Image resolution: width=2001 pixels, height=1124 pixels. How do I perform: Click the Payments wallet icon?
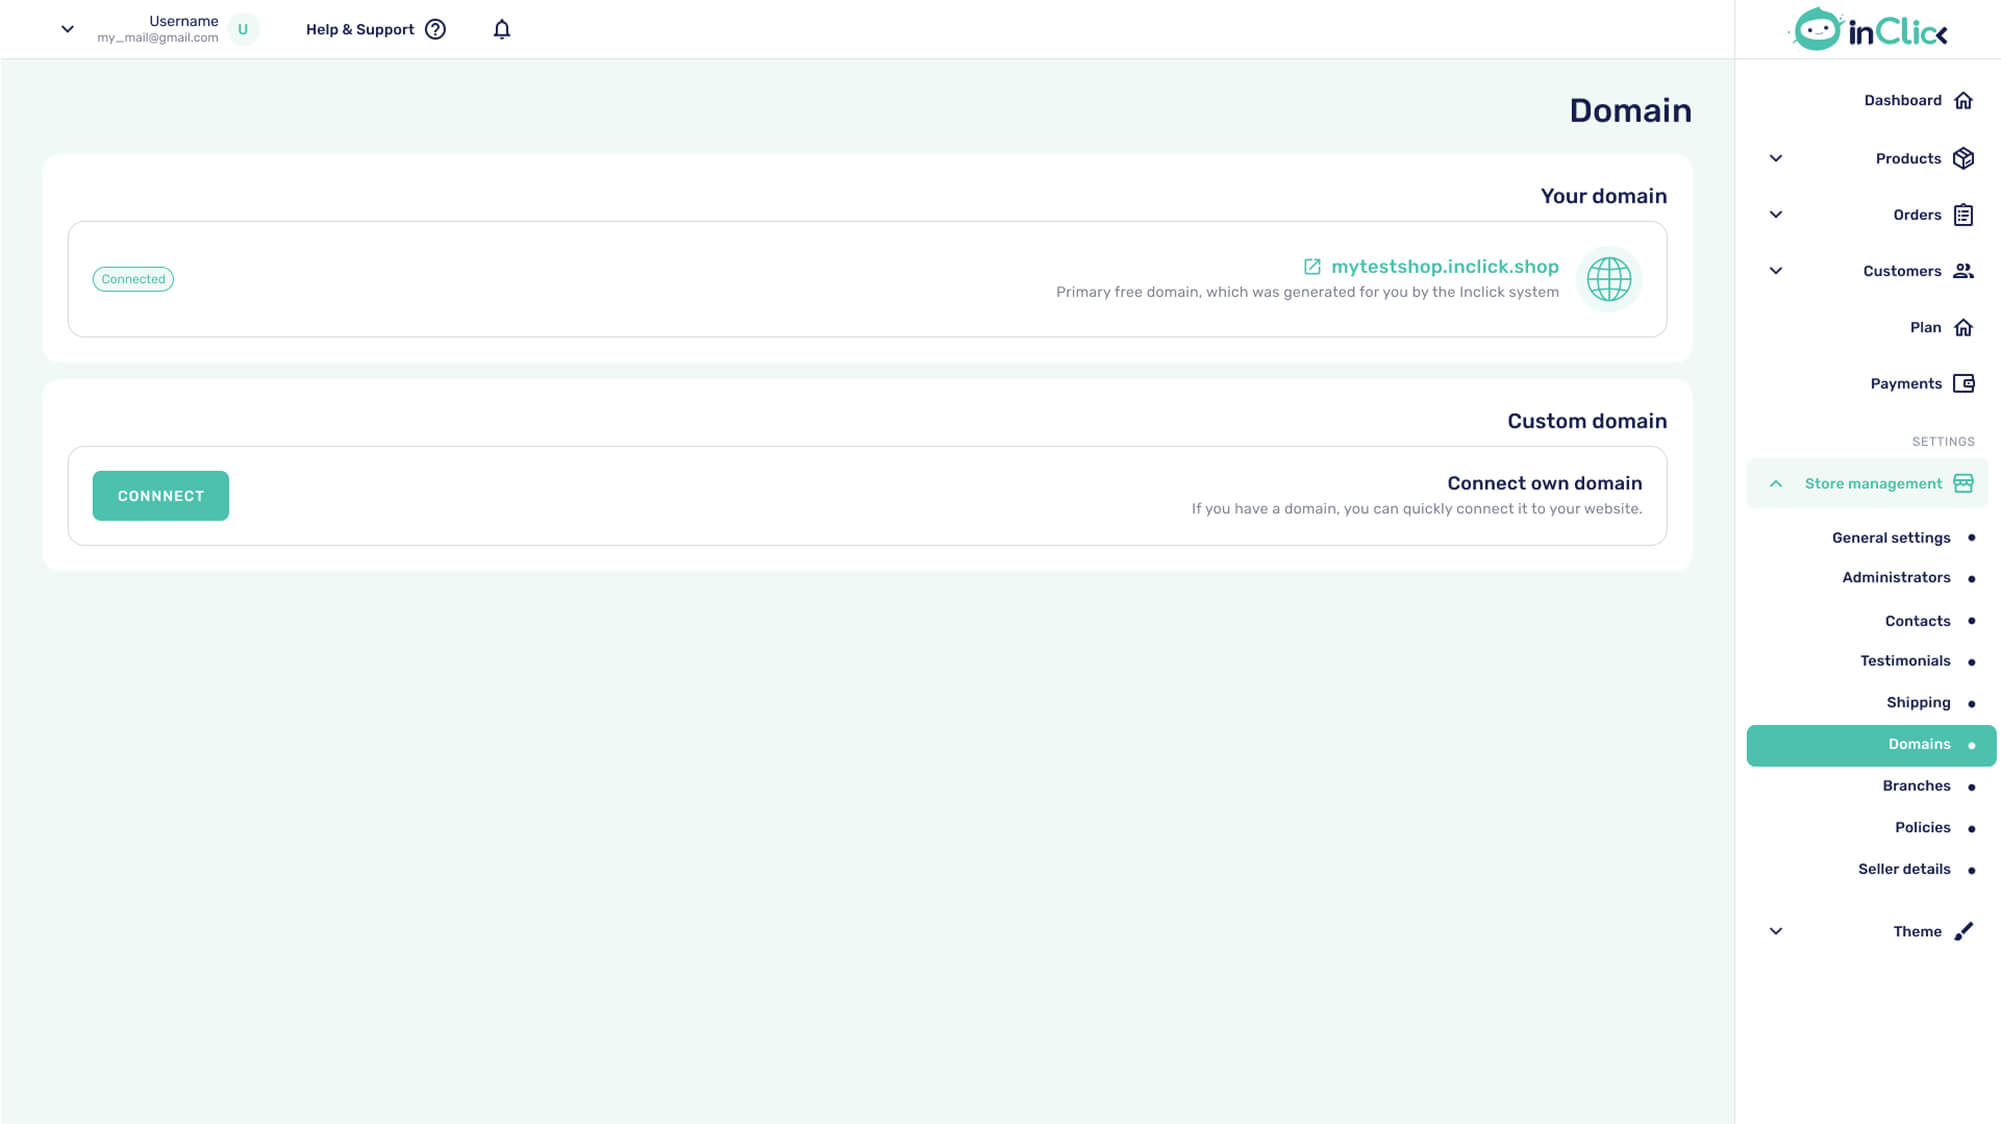click(1963, 383)
